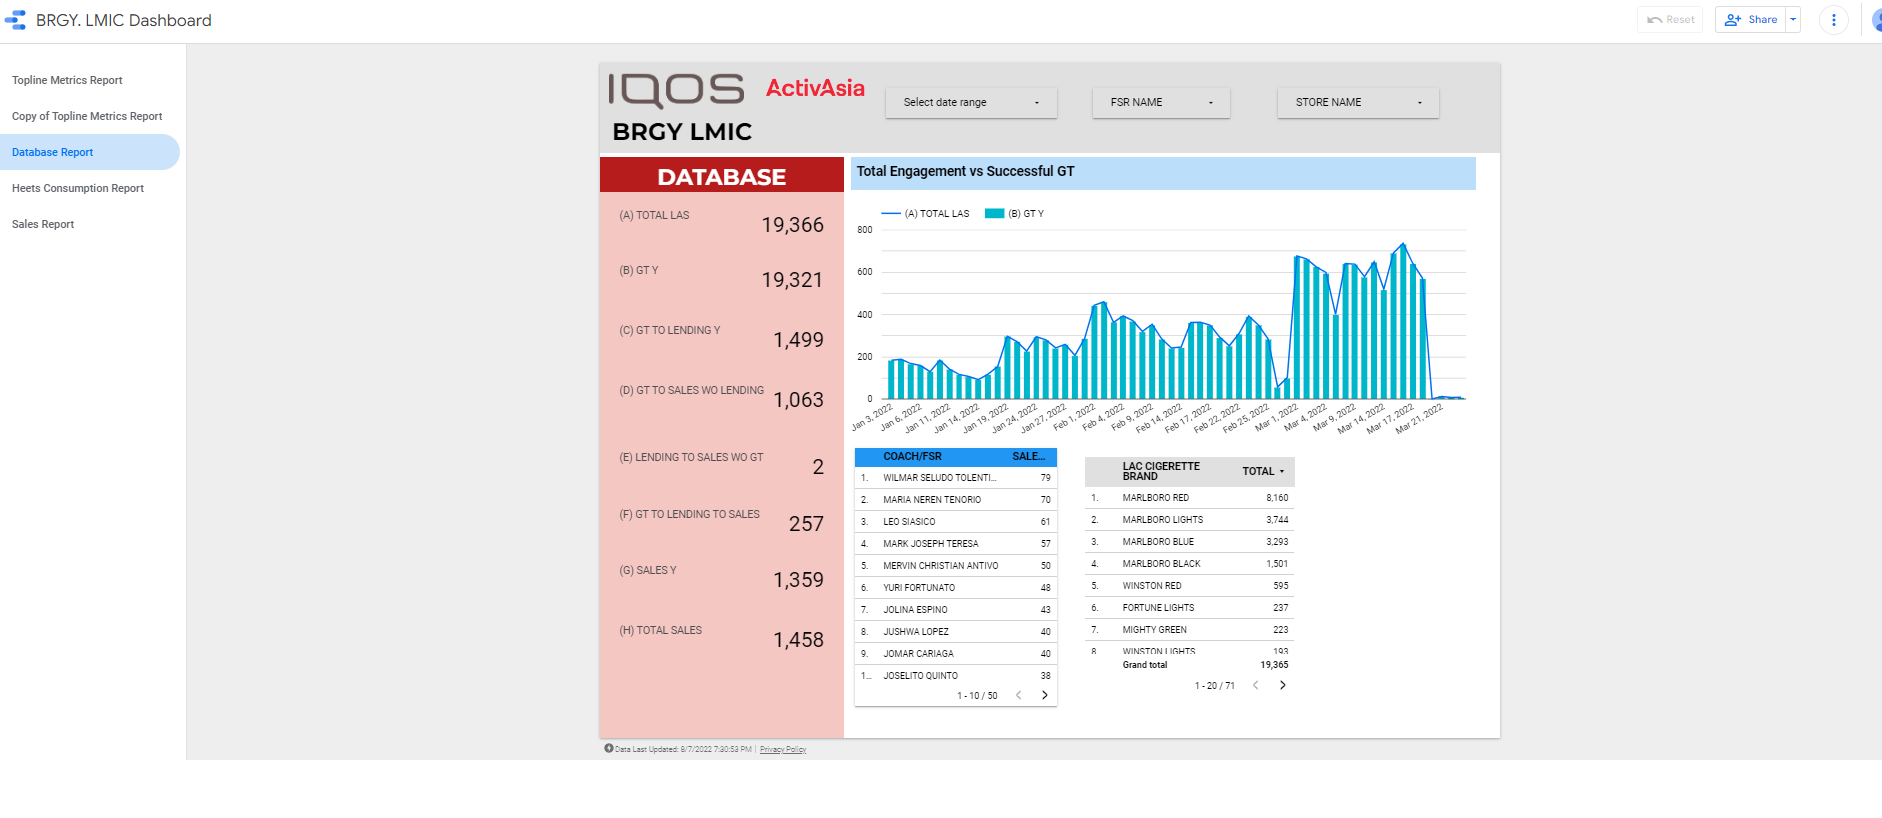
Task: Click the GT TO LENDING Y value 1,499
Action: 799,340
